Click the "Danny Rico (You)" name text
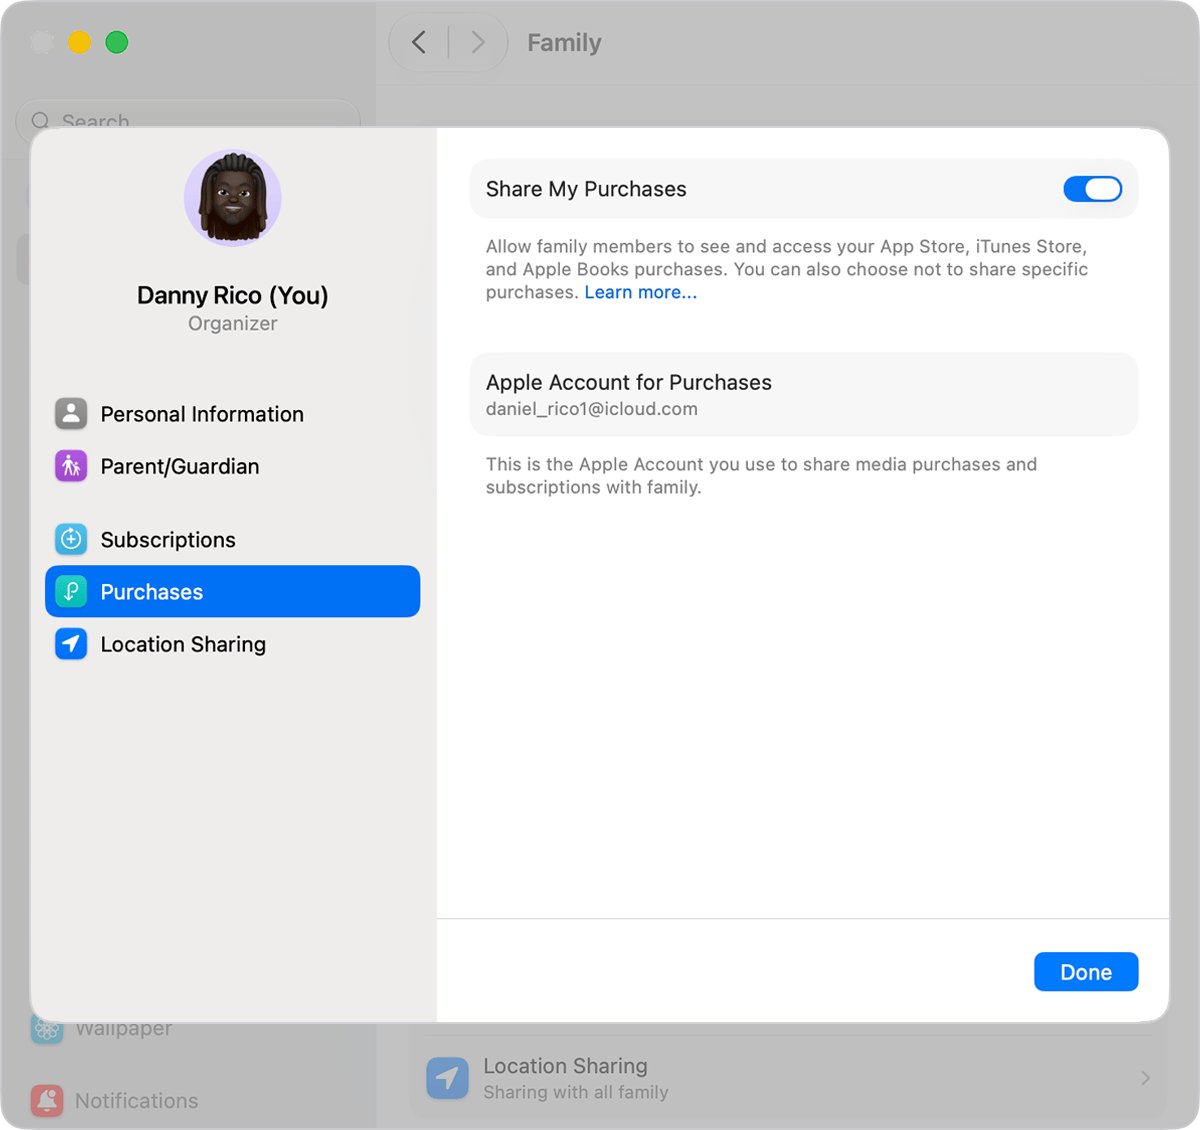 [233, 295]
